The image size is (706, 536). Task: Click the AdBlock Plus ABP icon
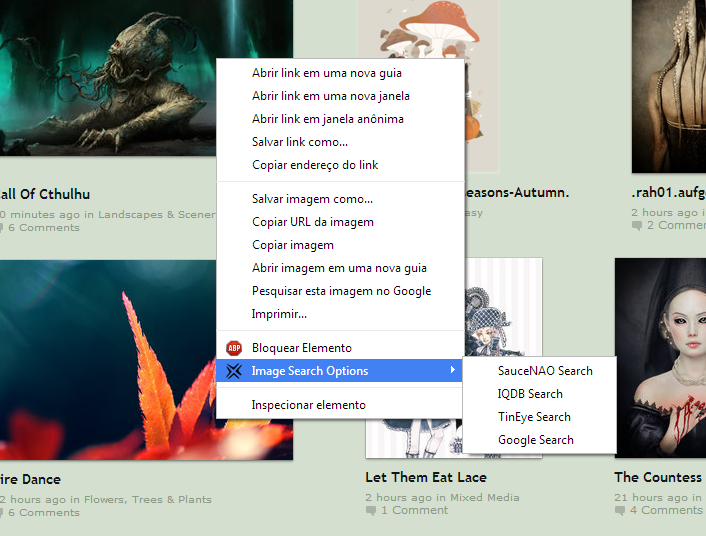234,348
